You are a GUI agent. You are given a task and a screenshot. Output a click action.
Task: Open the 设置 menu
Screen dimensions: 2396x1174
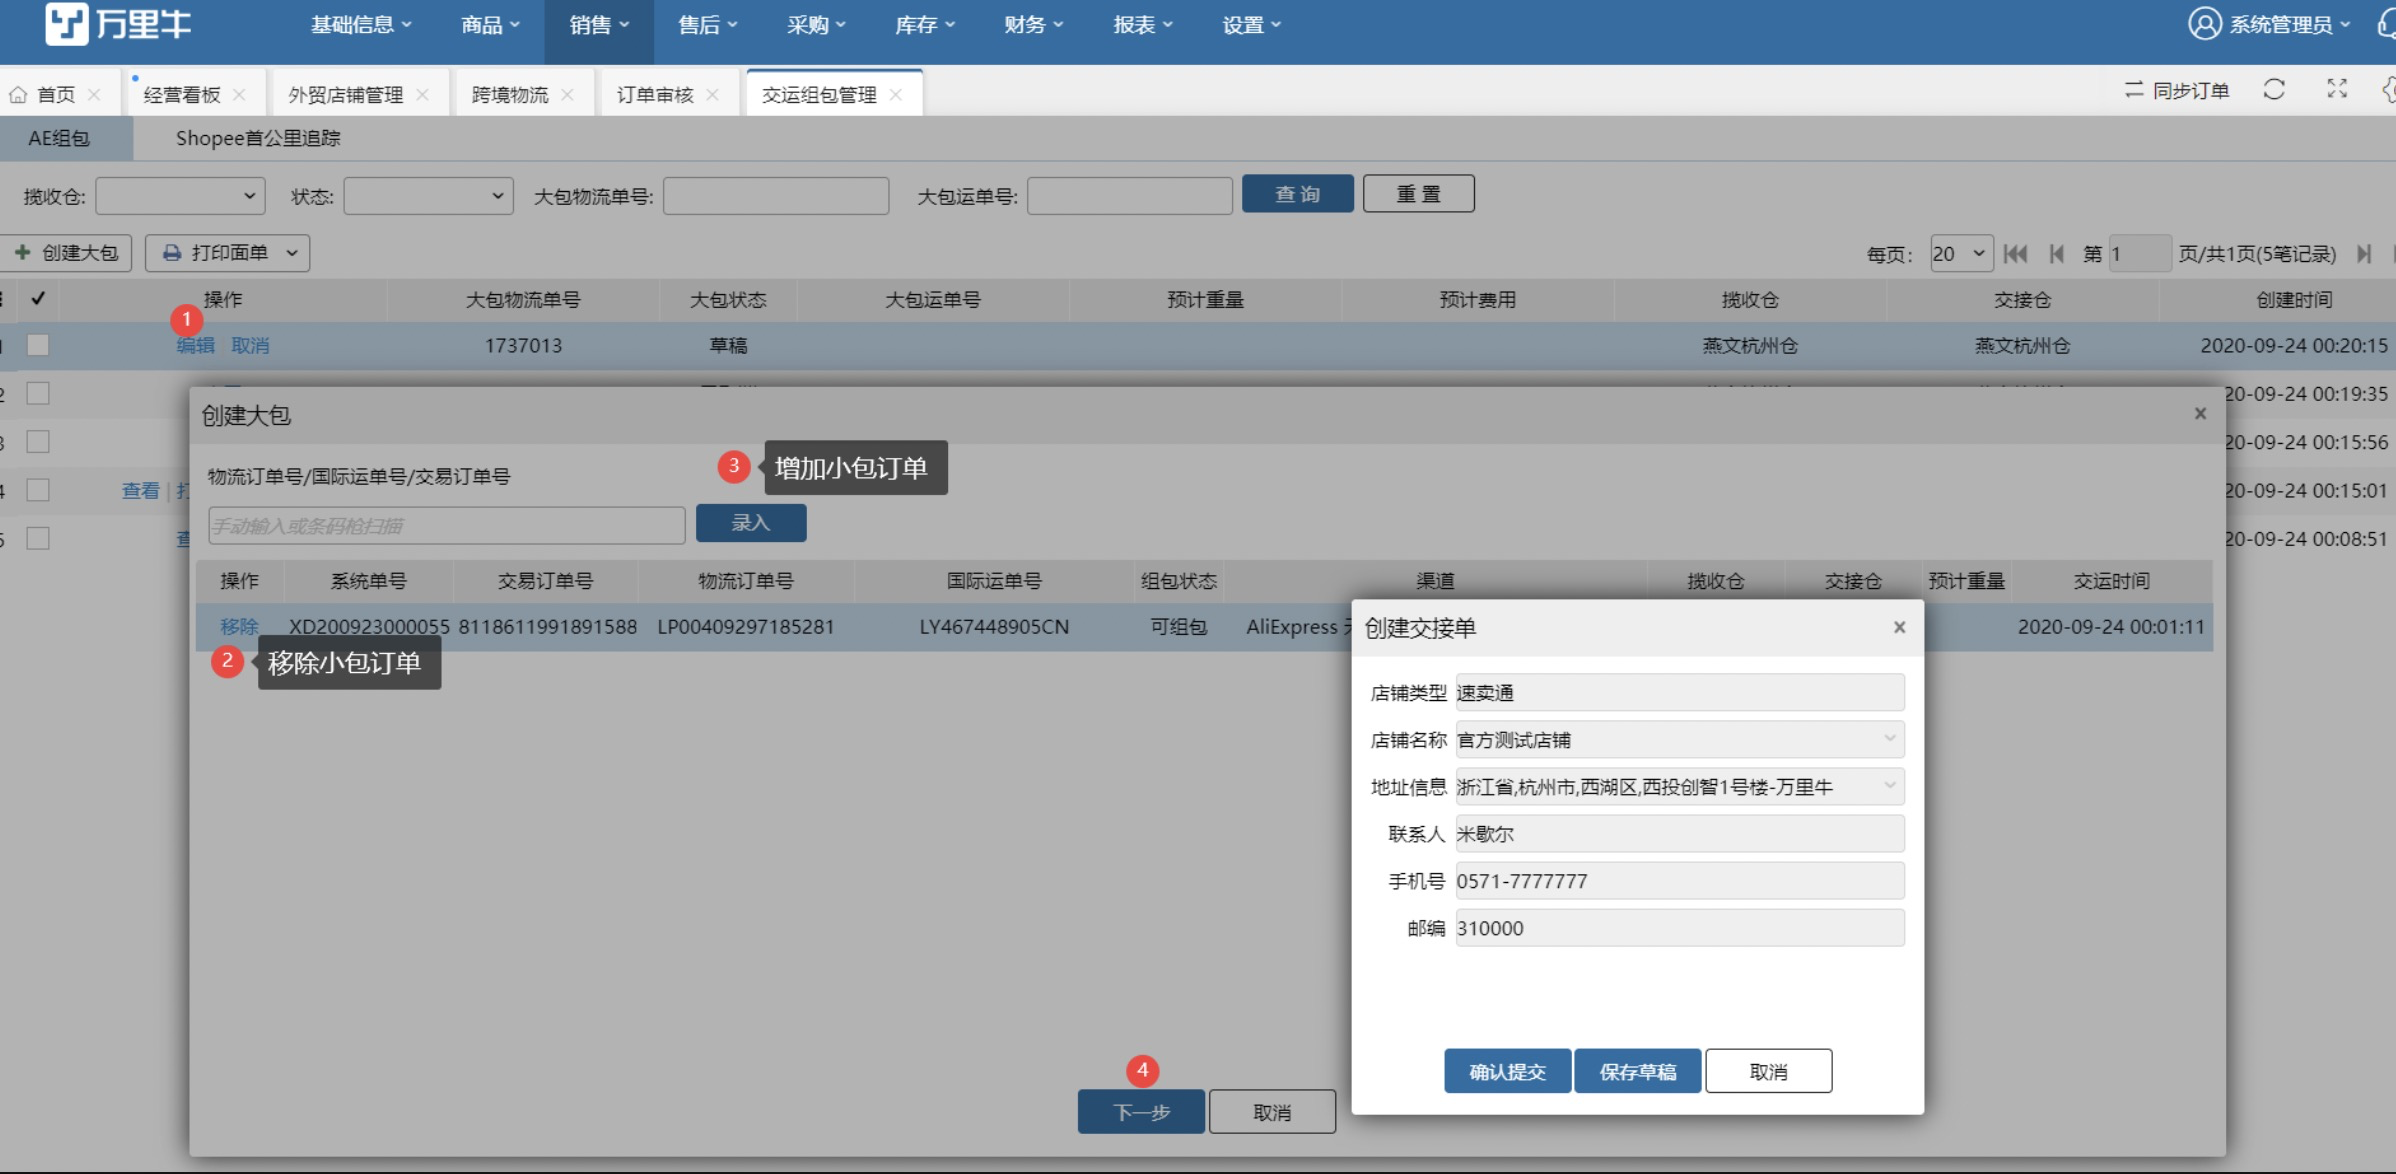tap(1252, 25)
